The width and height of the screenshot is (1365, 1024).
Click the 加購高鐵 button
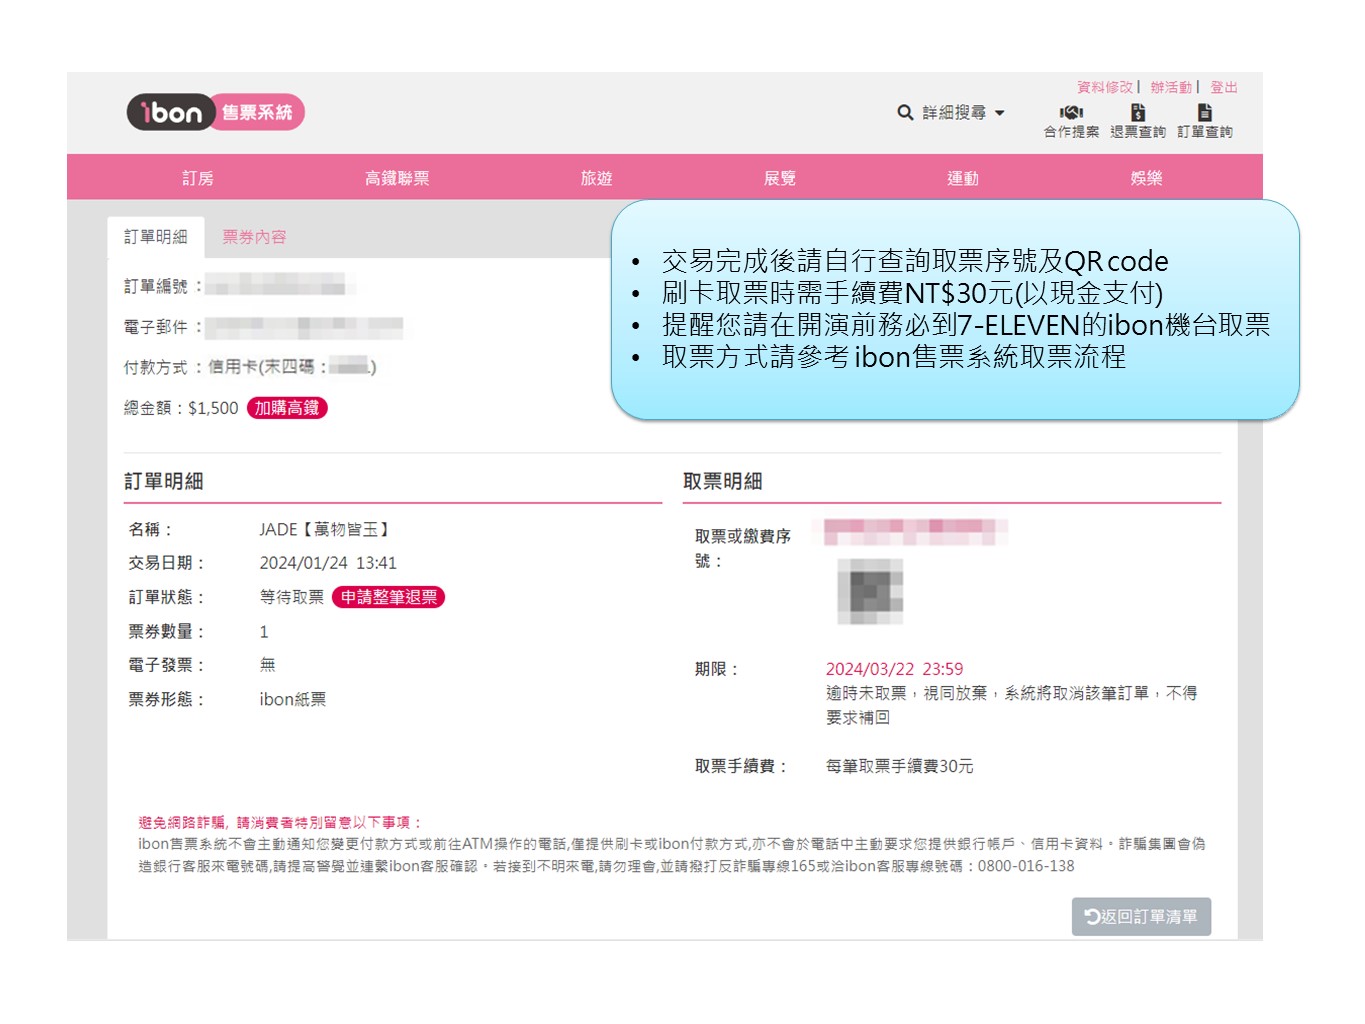(x=287, y=408)
